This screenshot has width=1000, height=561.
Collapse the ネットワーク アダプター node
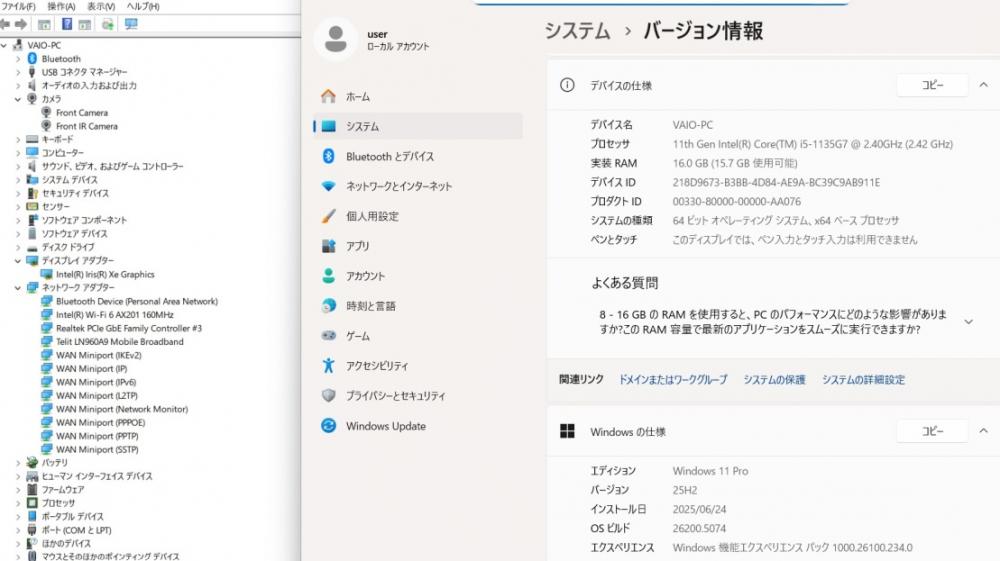coord(18,287)
